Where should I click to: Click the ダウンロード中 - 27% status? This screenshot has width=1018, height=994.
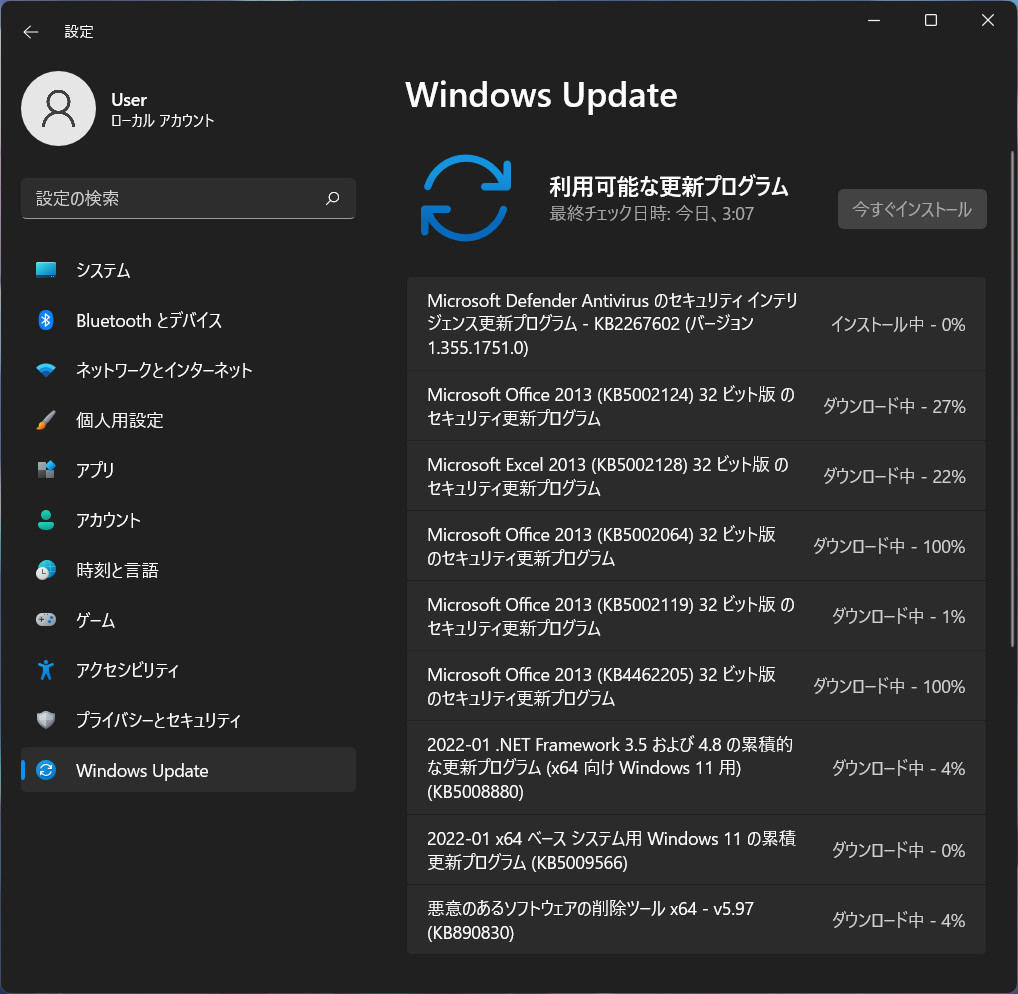pos(894,406)
